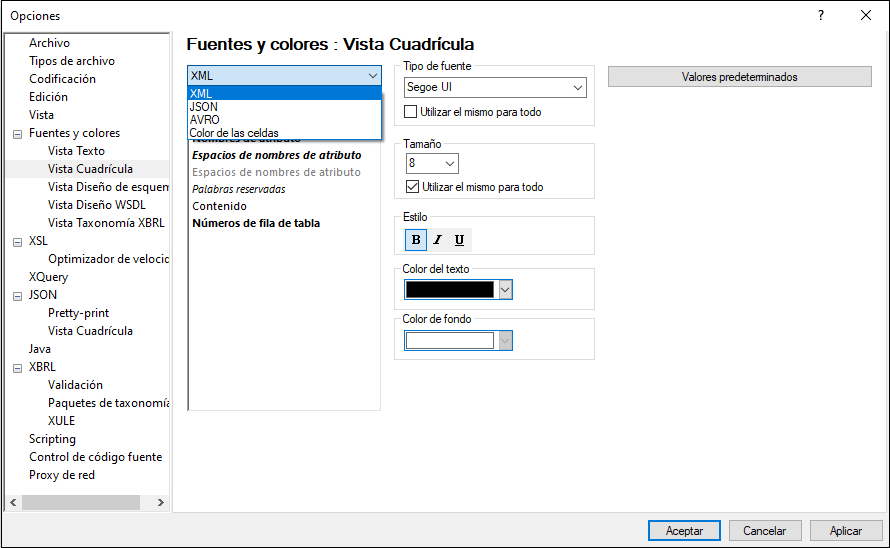Screen dimensions: 890x548
Task: Click black Color del texto swatch
Action: click(x=450, y=290)
